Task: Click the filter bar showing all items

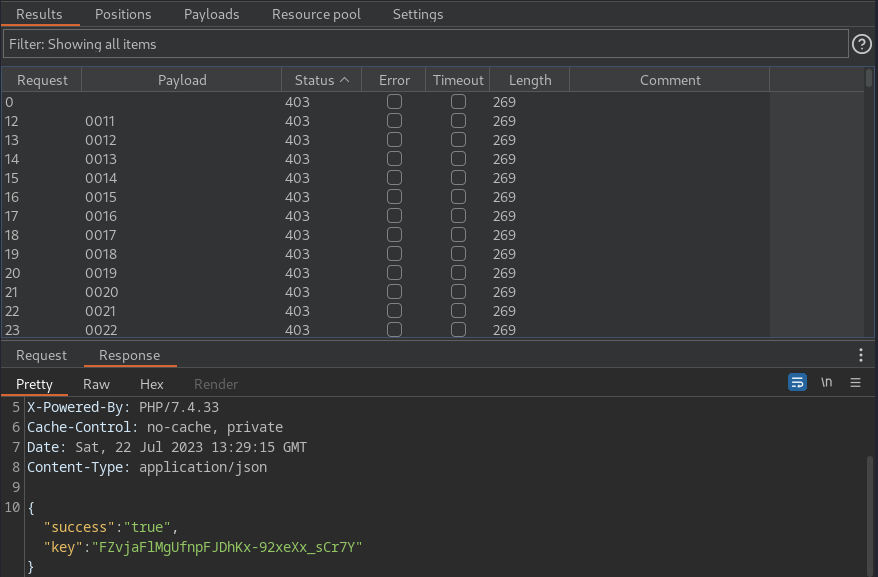Action: 426,44
